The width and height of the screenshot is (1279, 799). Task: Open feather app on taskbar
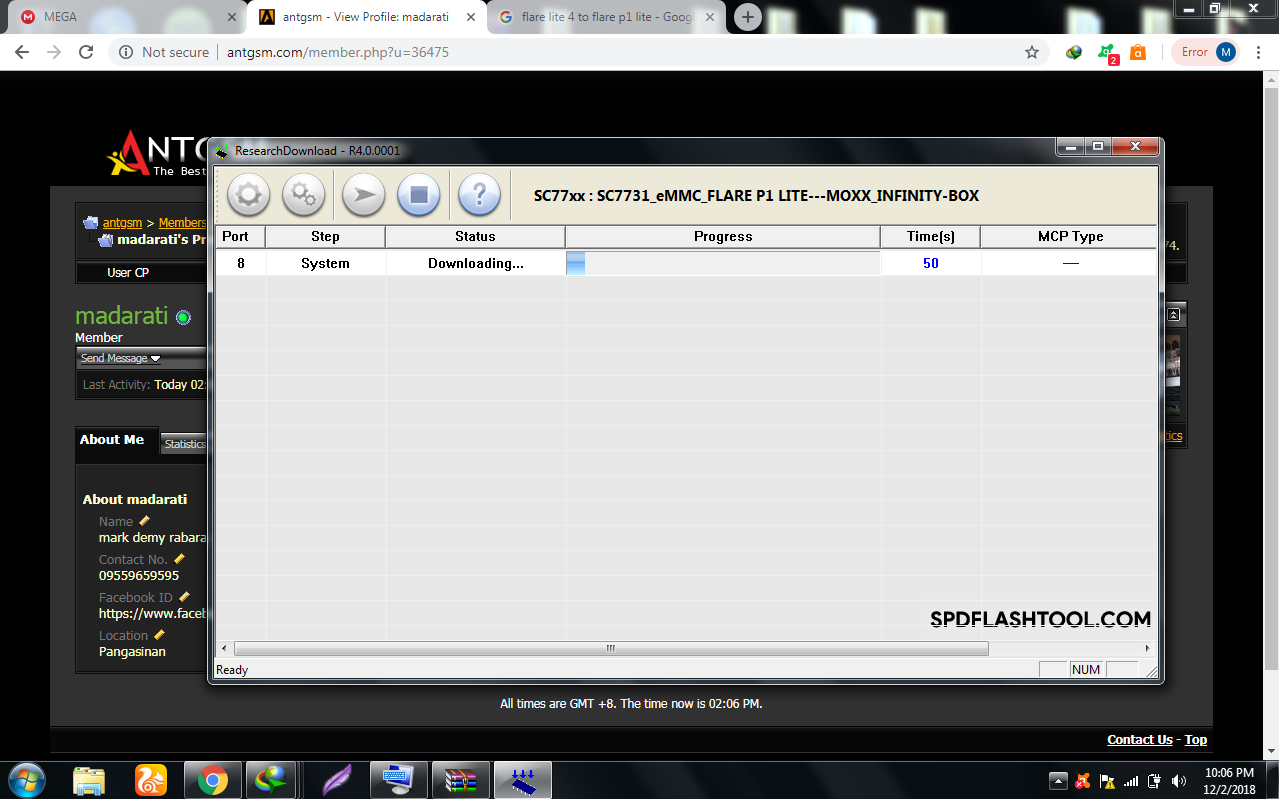[x=336, y=780]
